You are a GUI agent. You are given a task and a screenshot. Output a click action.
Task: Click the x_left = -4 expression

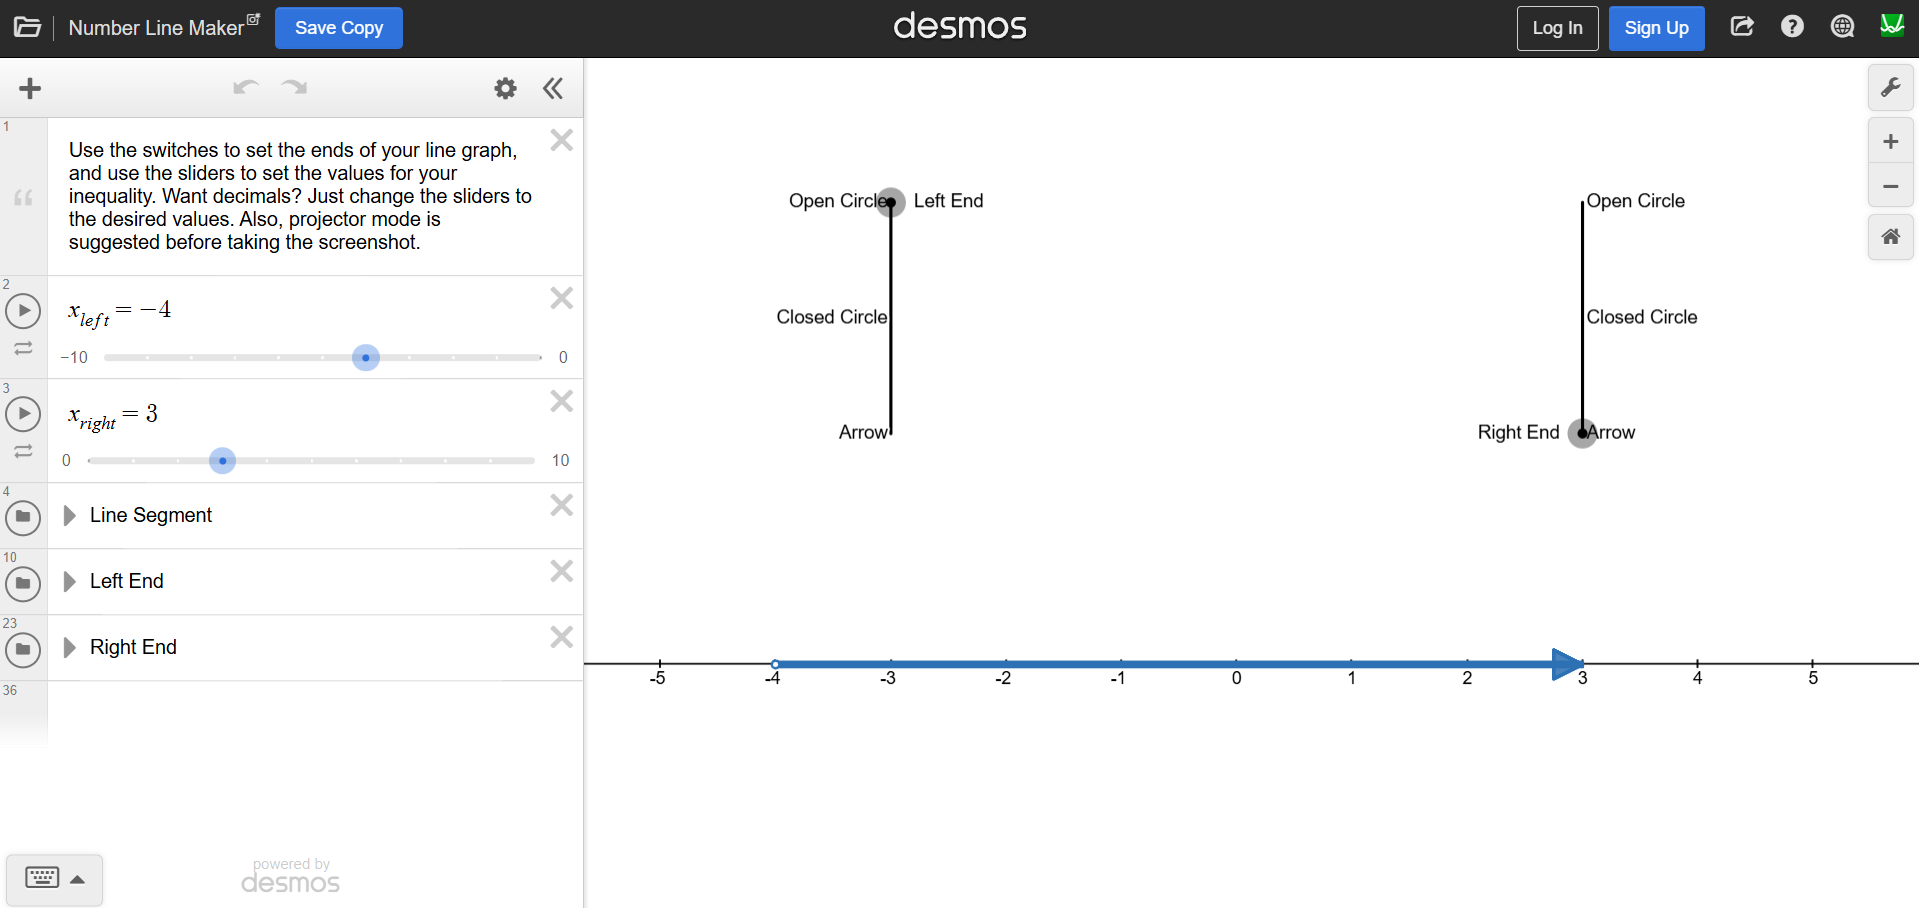point(120,312)
